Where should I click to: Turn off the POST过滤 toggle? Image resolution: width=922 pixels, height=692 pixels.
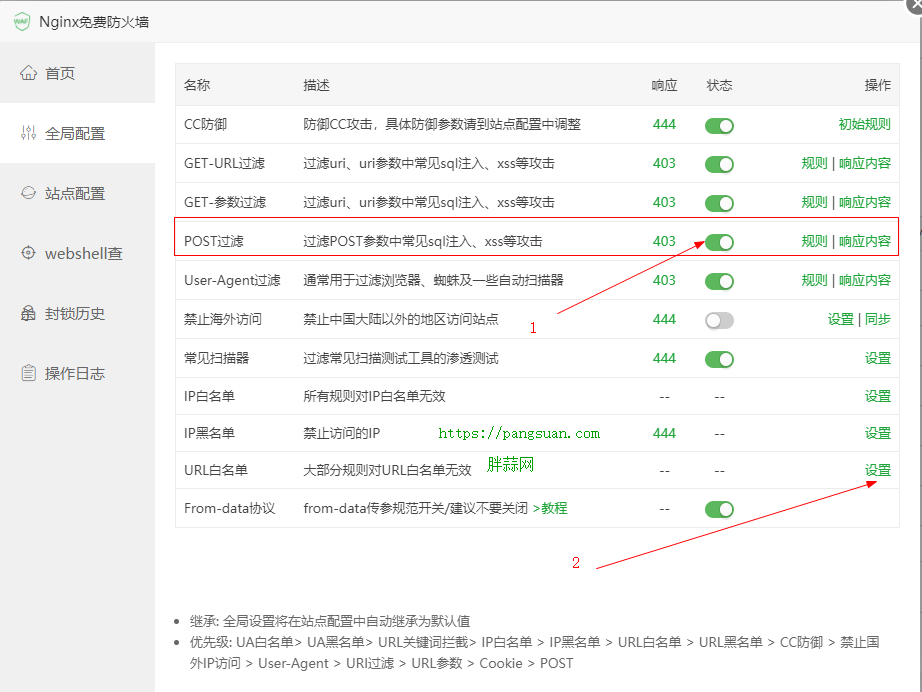(719, 242)
